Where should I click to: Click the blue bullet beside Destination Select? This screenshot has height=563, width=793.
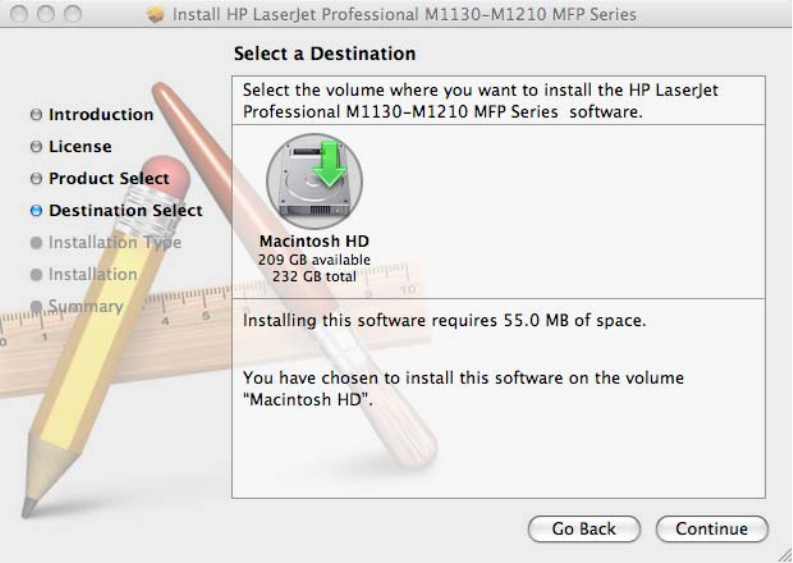36,210
